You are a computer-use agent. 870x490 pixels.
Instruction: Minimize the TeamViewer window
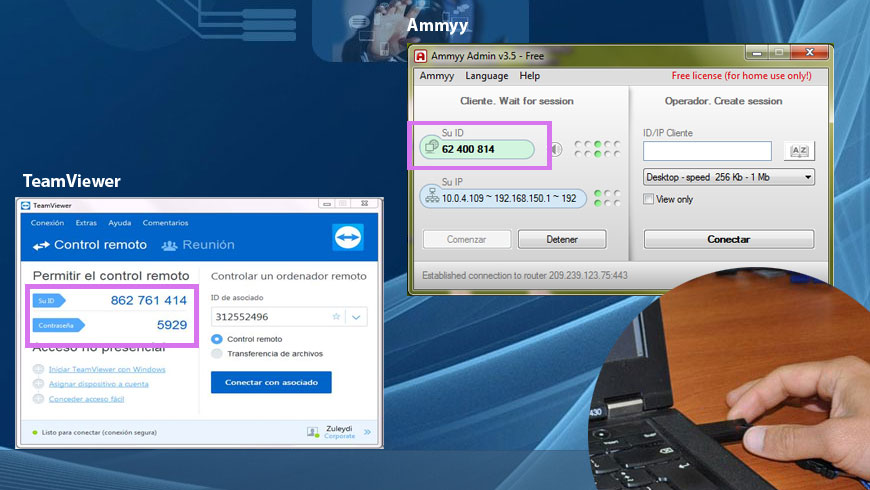(x=327, y=204)
